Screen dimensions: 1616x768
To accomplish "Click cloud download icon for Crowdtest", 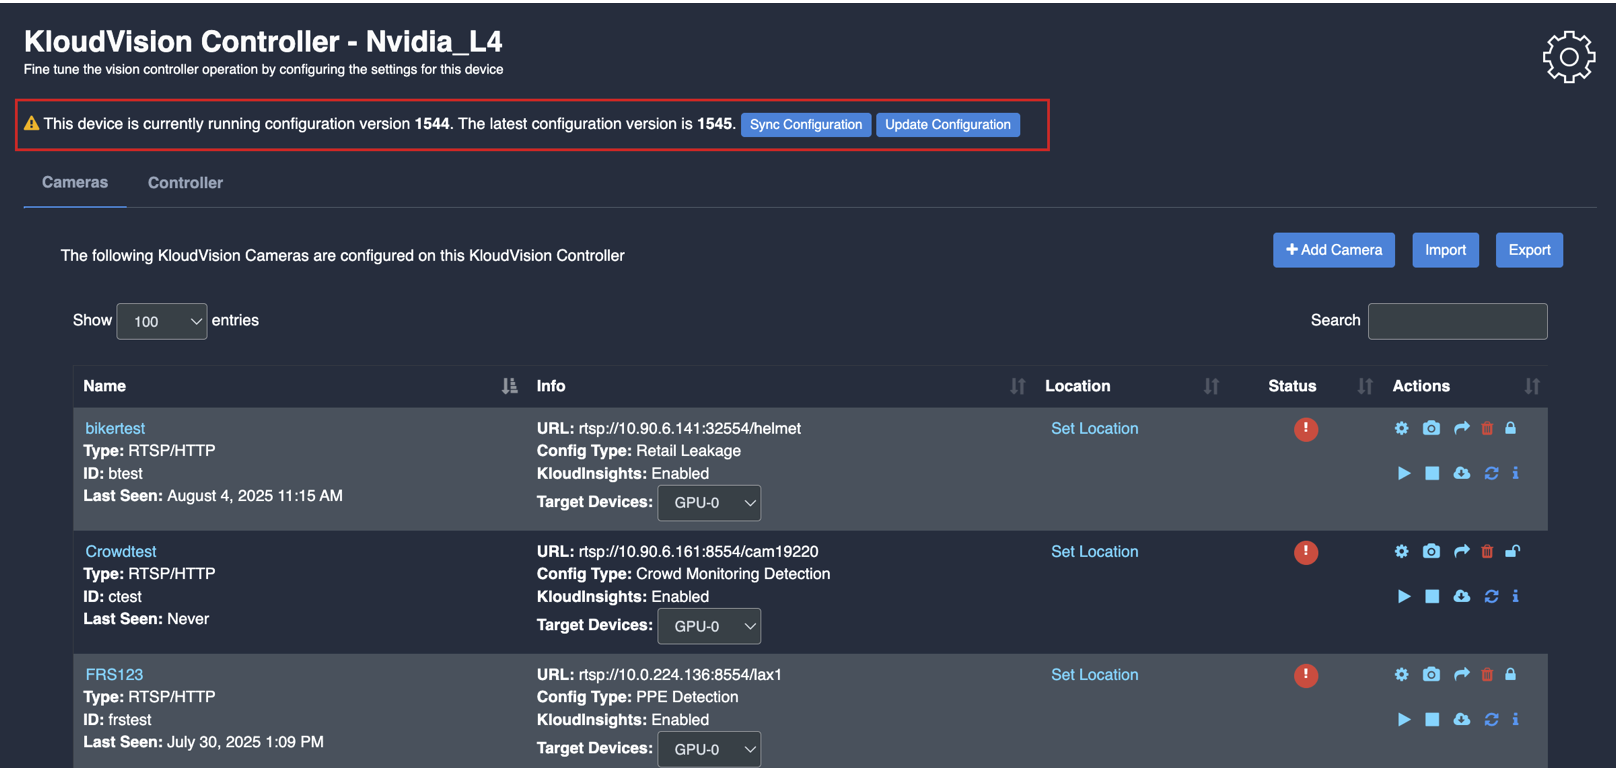I will click(1461, 596).
